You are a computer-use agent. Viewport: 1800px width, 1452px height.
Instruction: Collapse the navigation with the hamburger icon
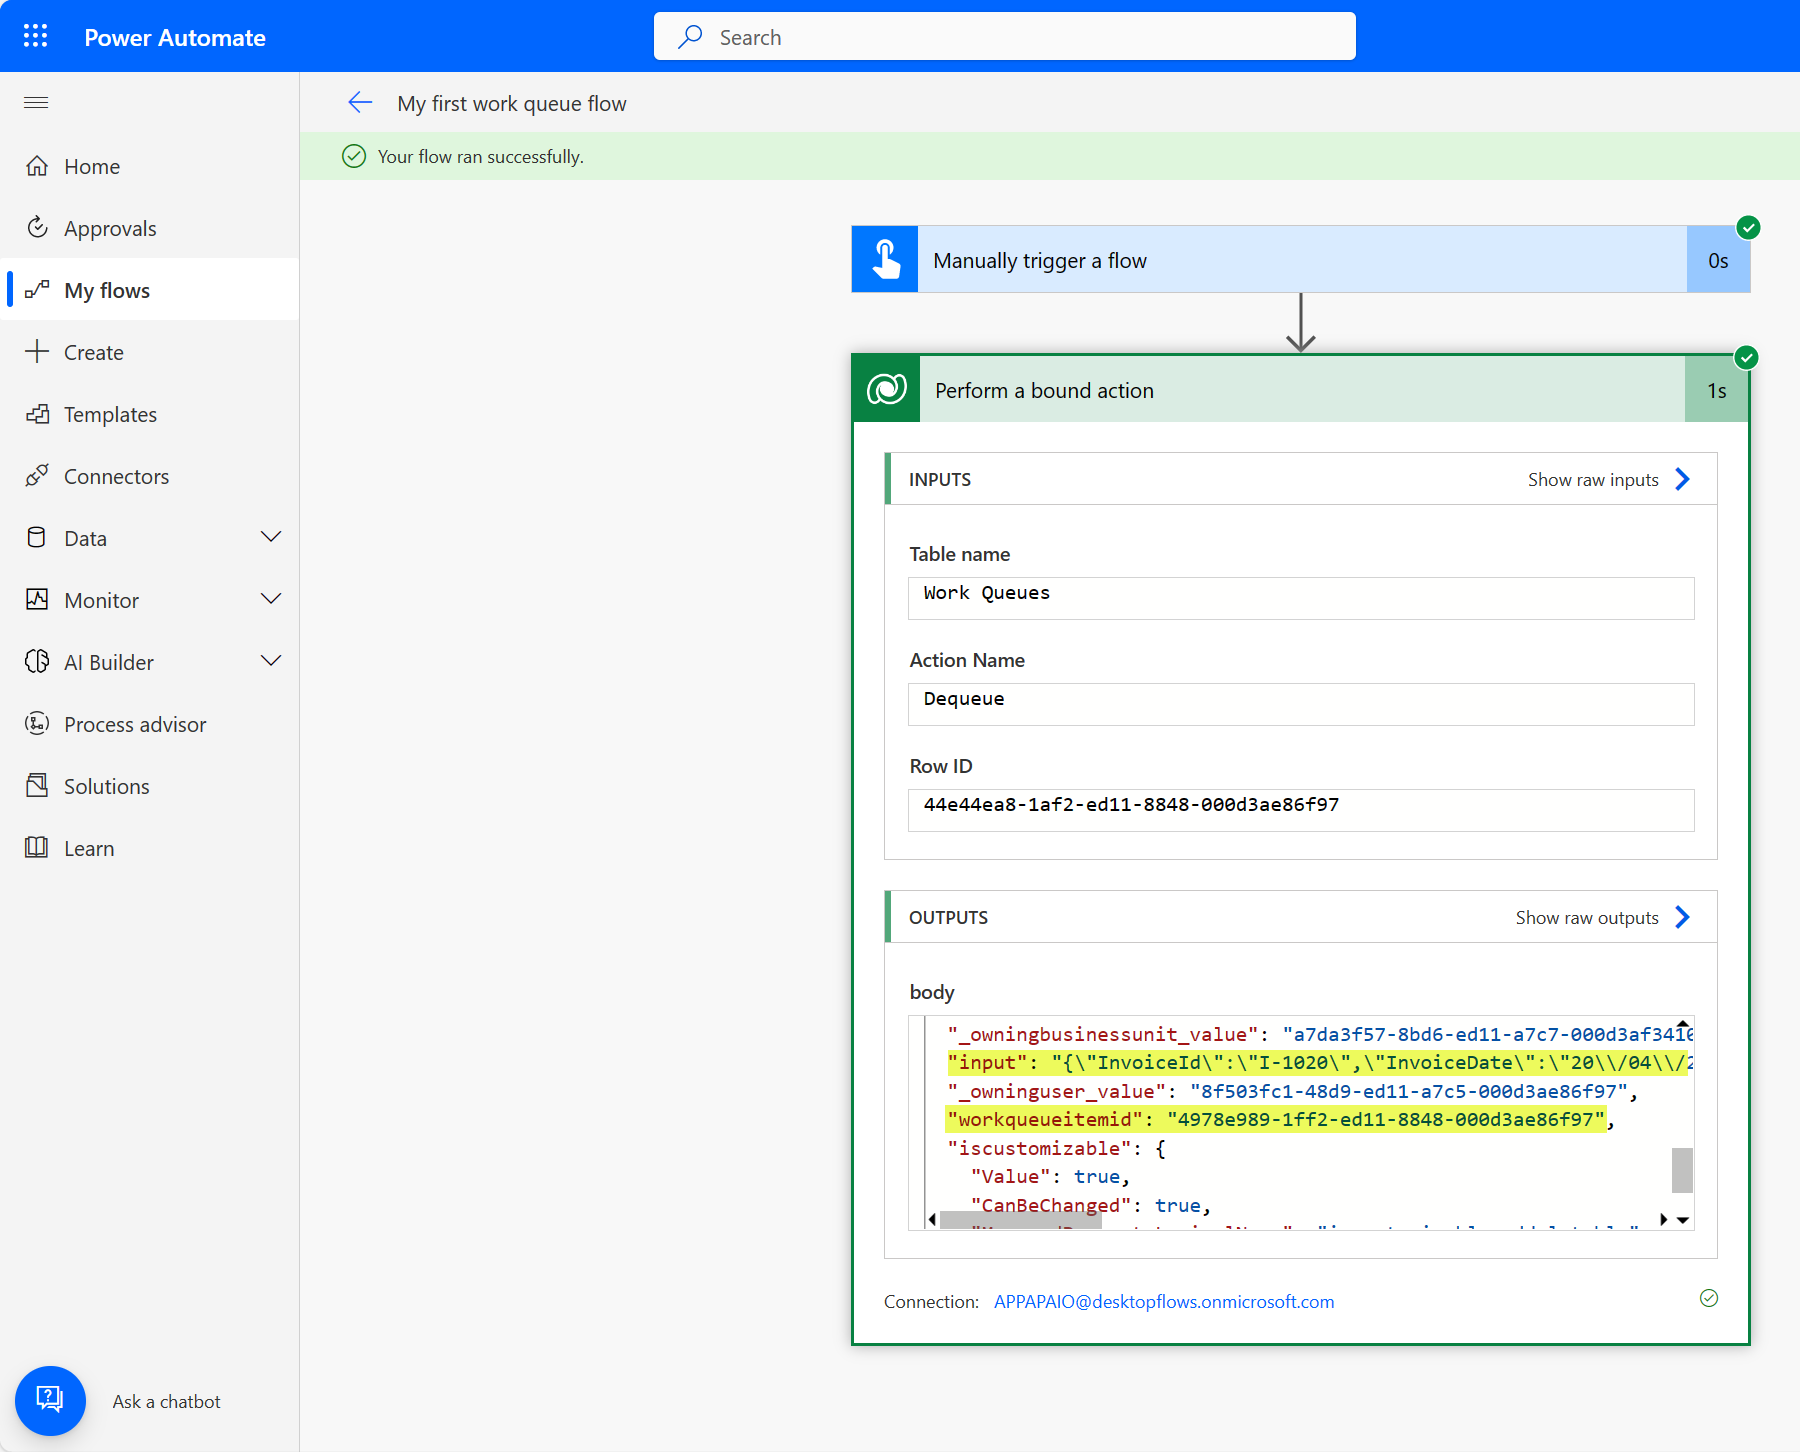pyautogui.click(x=35, y=102)
